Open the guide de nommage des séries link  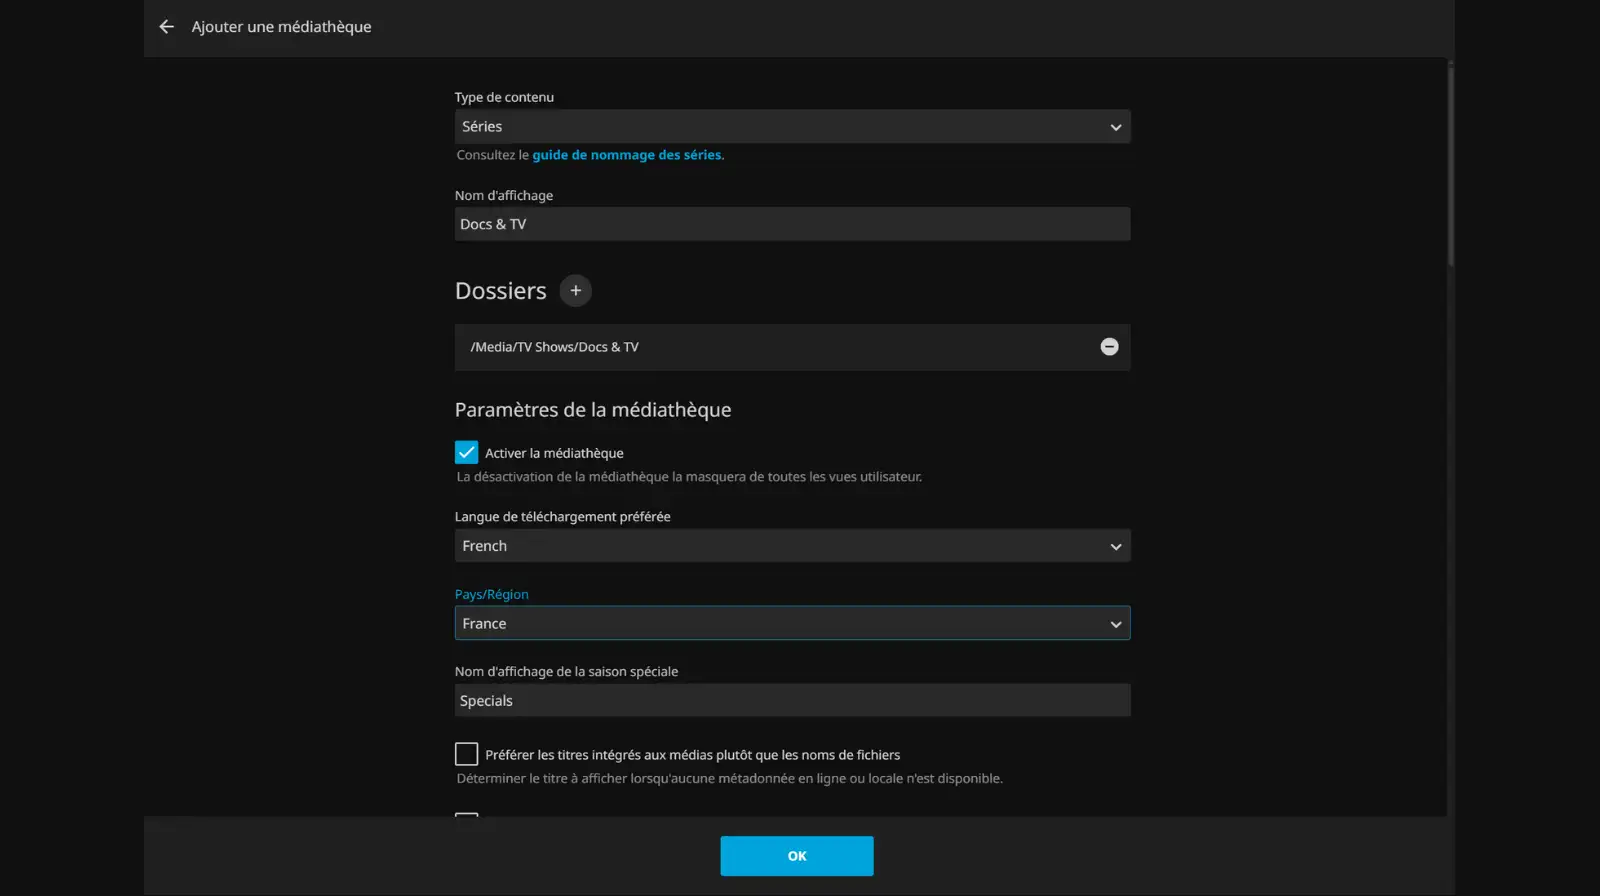click(627, 155)
